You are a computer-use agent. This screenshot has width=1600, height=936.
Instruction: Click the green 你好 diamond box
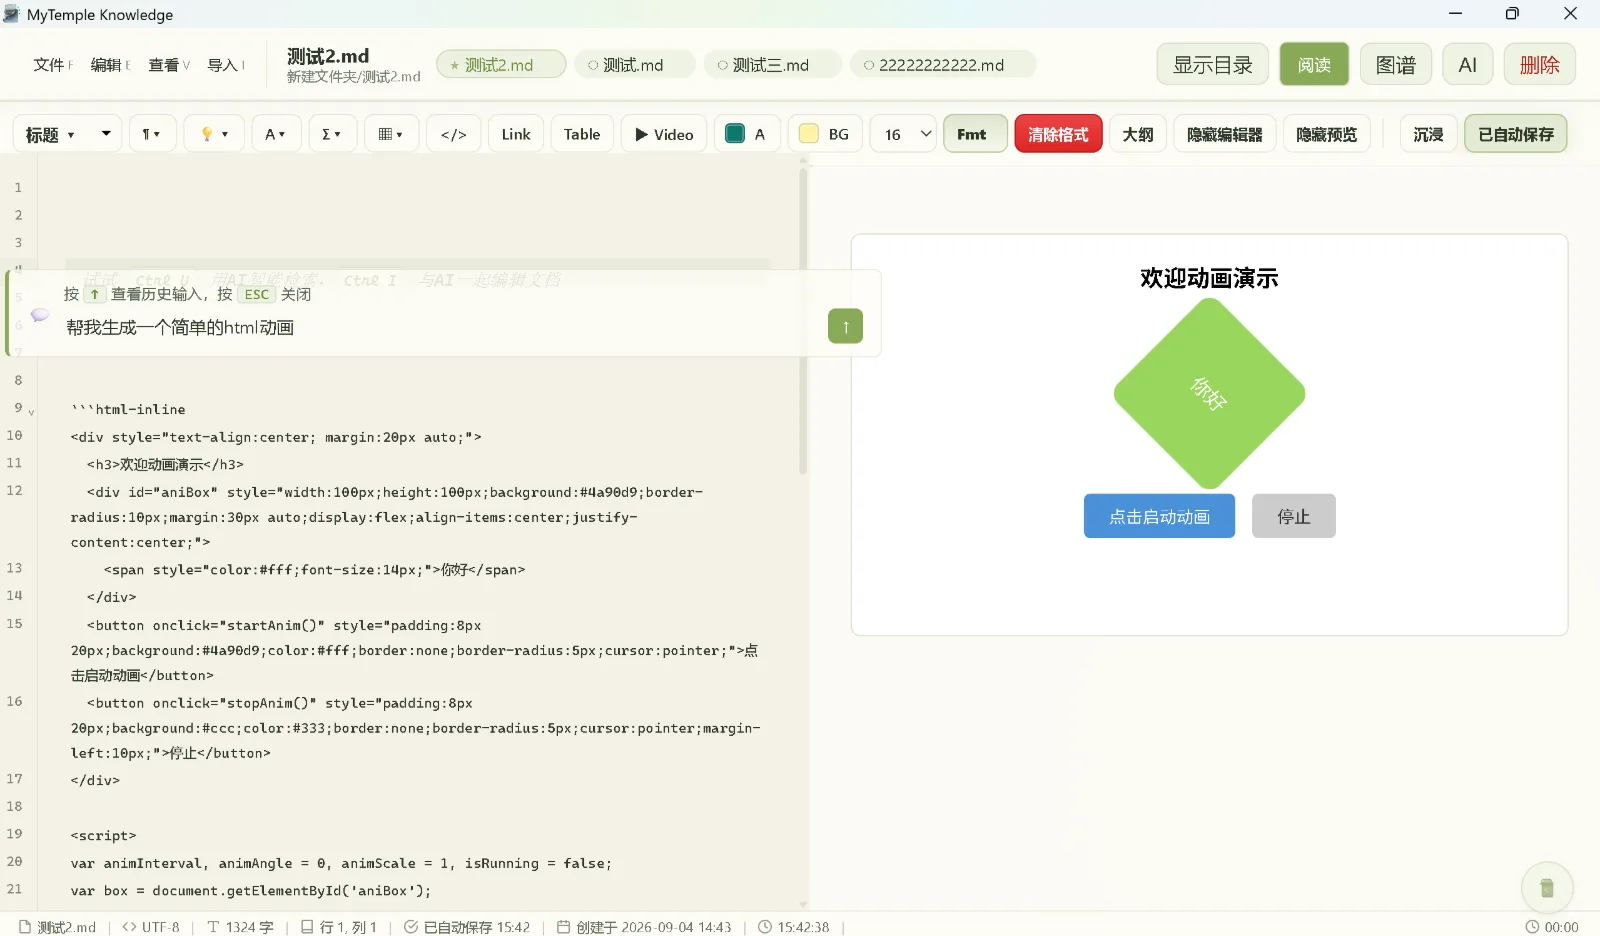click(x=1209, y=394)
